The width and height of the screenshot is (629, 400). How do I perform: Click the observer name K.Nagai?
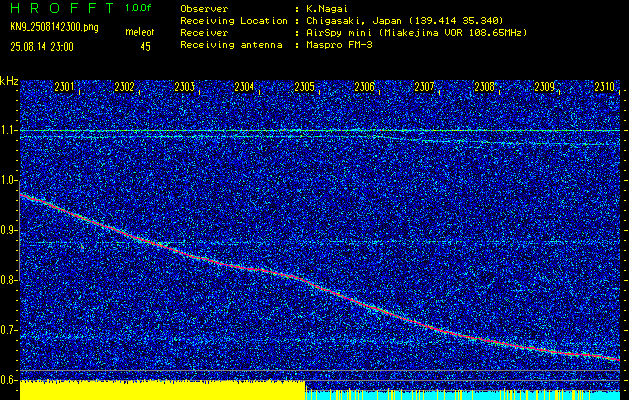(327, 8)
